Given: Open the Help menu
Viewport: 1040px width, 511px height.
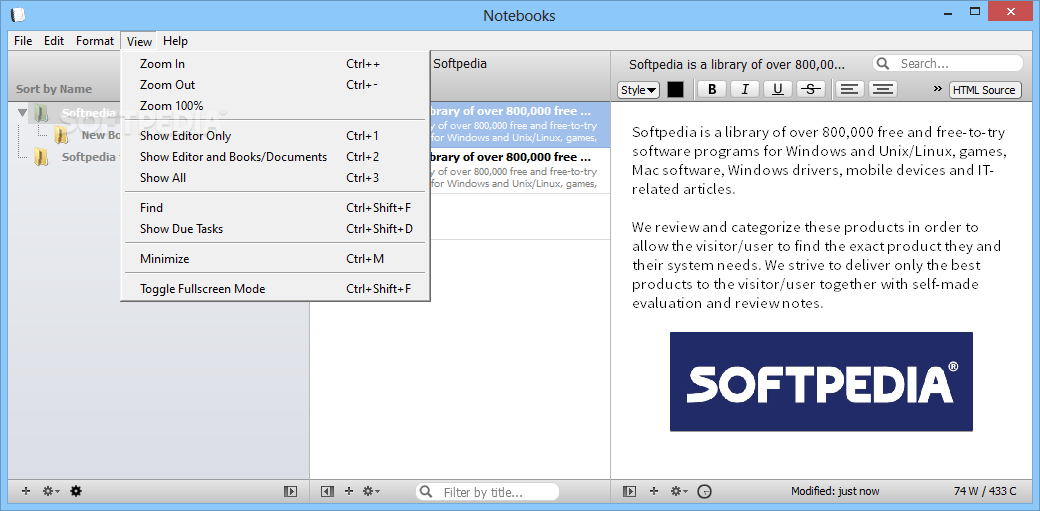Looking at the screenshot, I should pos(175,40).
